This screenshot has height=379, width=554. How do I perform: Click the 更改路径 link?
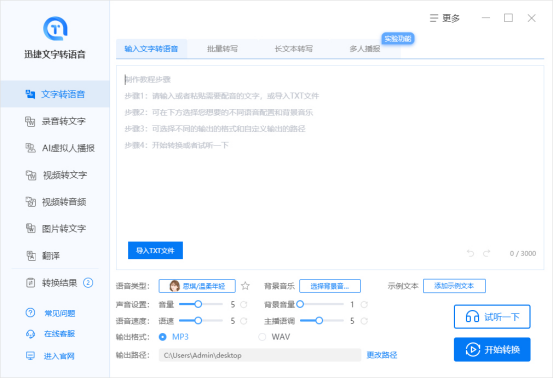tap(382, 355)
